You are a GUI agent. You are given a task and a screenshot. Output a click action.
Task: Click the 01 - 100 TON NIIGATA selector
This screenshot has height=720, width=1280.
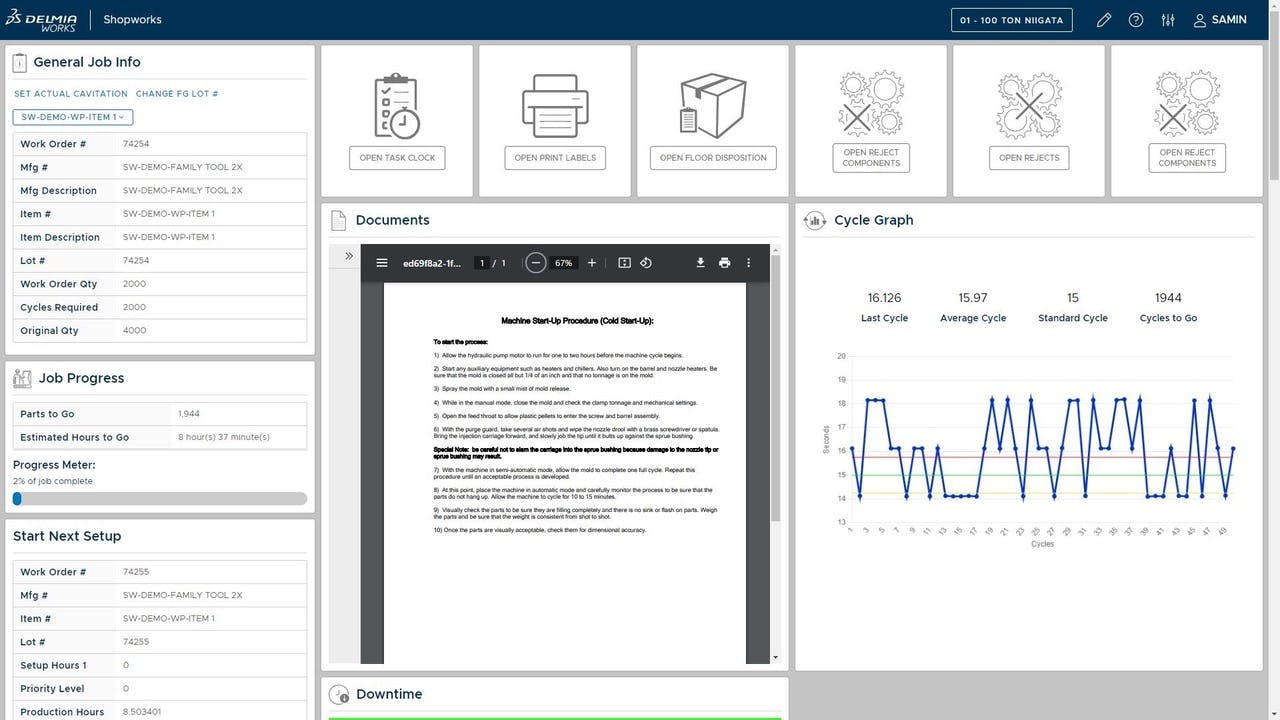tap(1011, 19)
